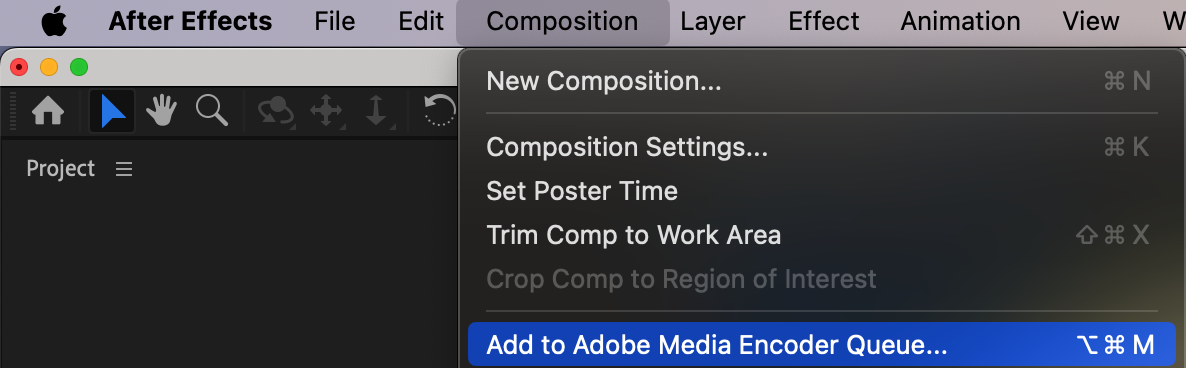Open the Apple menu

click(x=54, y=21)
